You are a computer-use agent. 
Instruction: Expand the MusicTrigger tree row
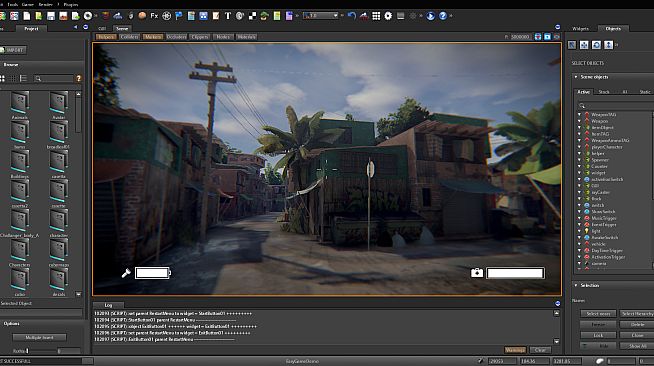pos(579,218)
